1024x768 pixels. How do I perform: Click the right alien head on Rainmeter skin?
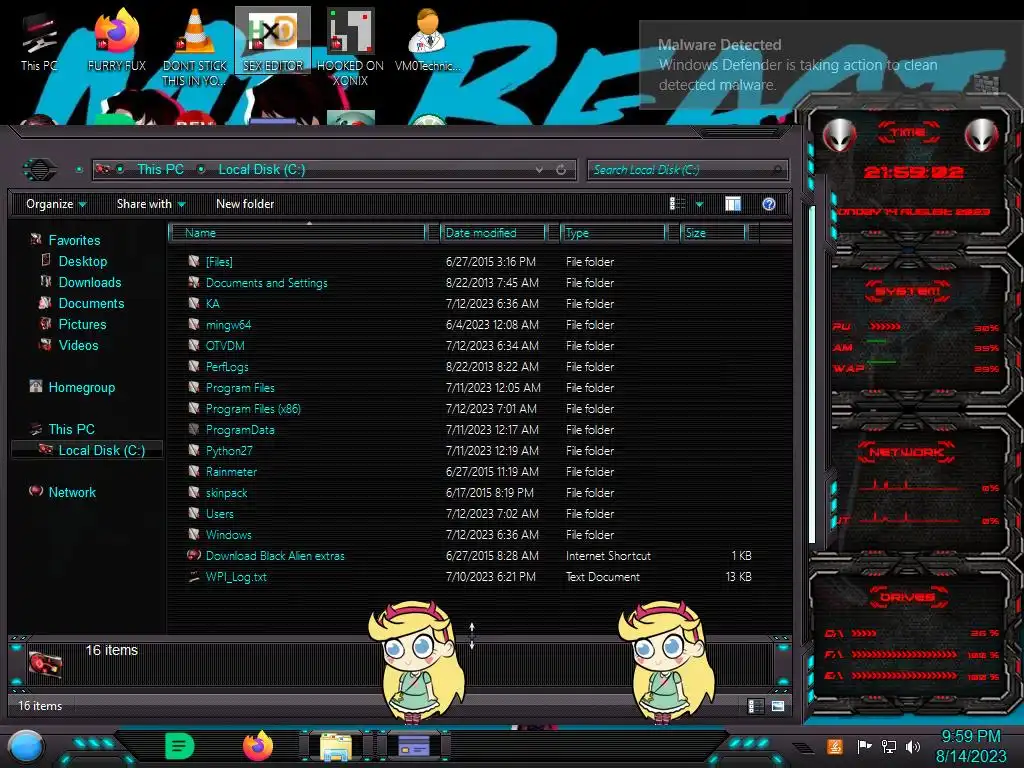click(x=981, y=135)
